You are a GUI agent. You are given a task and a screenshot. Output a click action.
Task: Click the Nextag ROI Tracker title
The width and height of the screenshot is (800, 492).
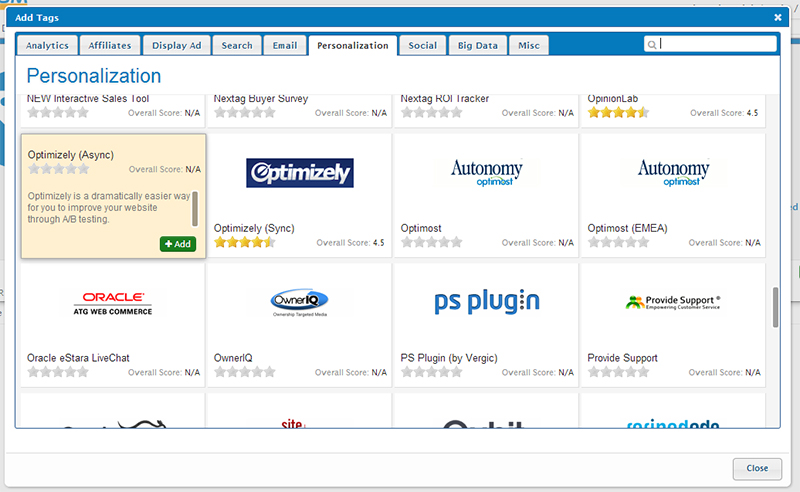tap(444, 99)
